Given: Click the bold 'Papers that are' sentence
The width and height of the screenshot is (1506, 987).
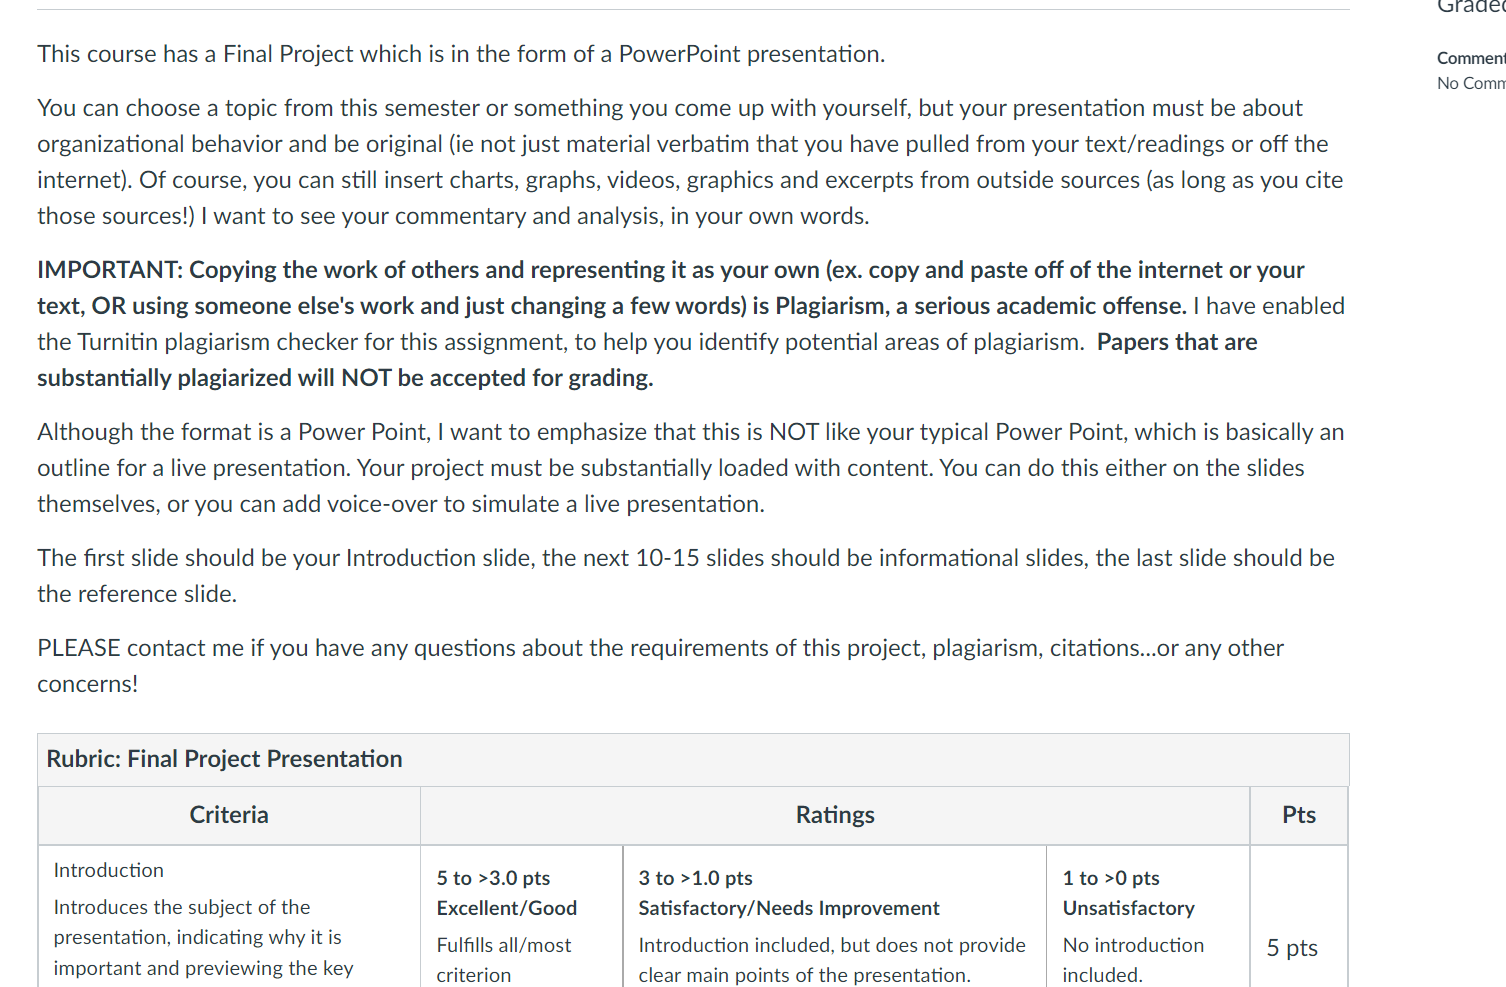Looking at the screenshot, I should coord(647,360).
